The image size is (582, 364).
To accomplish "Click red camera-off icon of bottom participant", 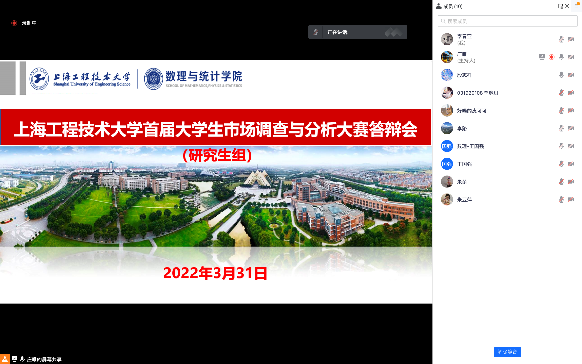I will point(571,199).
